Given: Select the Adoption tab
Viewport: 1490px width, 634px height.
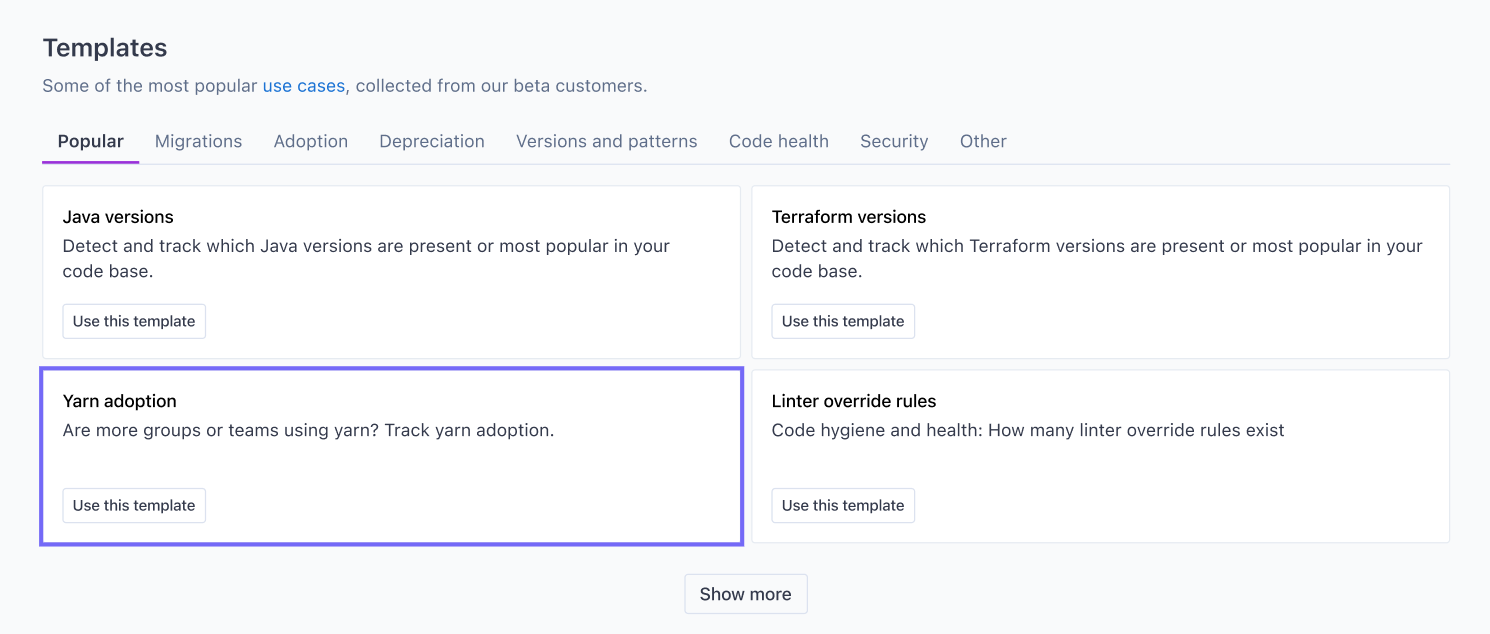Looking at the screenshot, I should coord(310,141).
